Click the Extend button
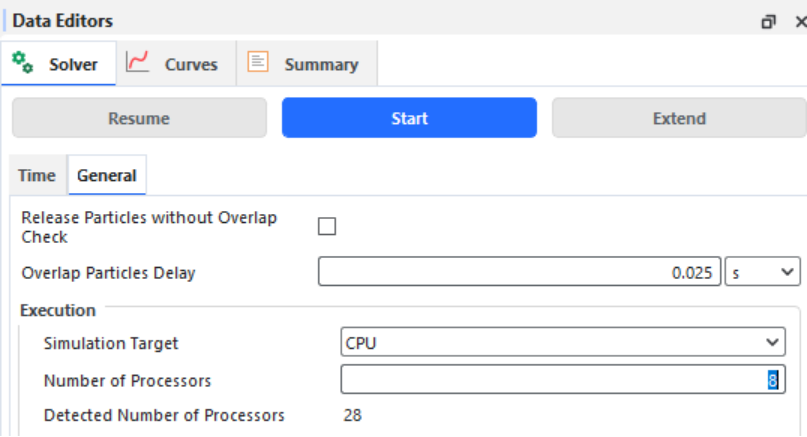 679,118
